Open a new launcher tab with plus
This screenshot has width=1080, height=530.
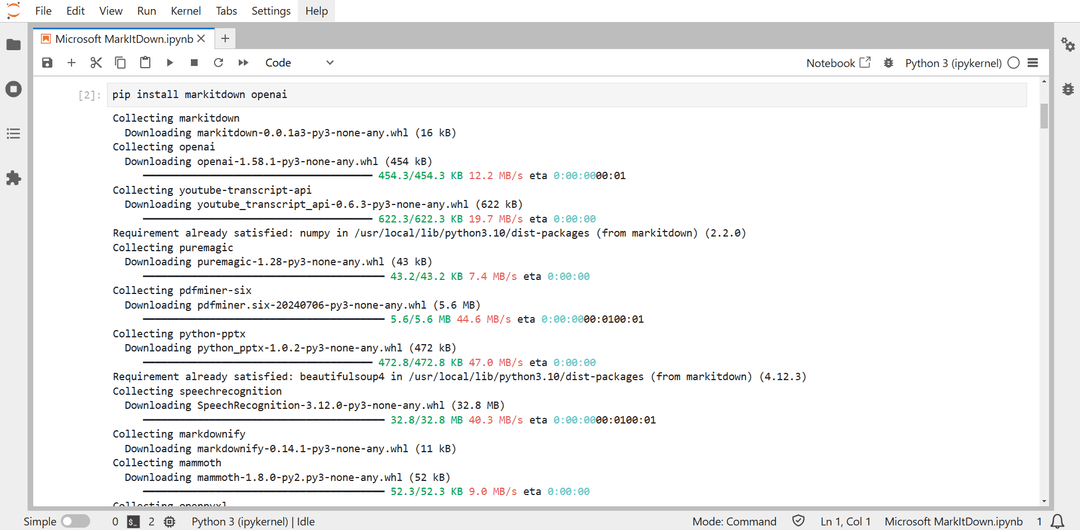pyautogui.click(x=225, y=39)
